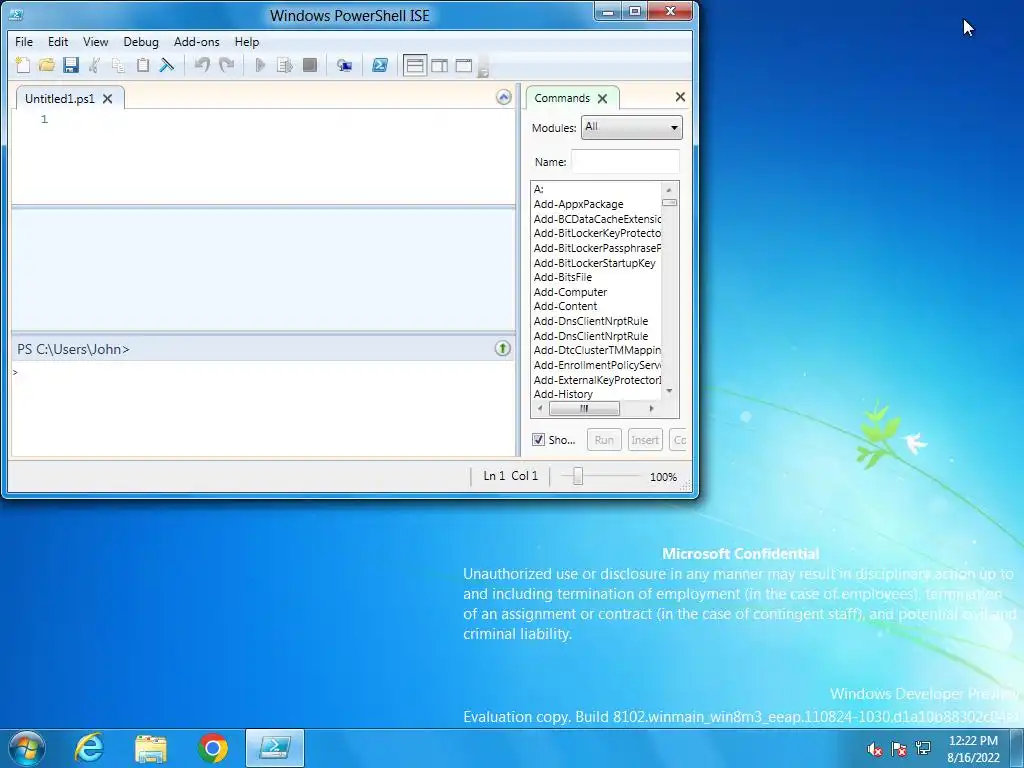Image resolution: width=1024 pixels, height=768 pixels.
Task: Select the Untitled1.ps1 script tab
Action: pyautogui.click(x=59, y=99)
